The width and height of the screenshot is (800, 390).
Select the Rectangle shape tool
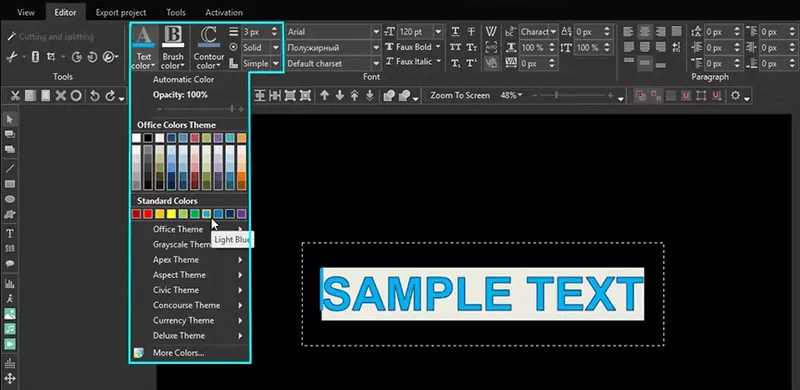click(10, 184)
